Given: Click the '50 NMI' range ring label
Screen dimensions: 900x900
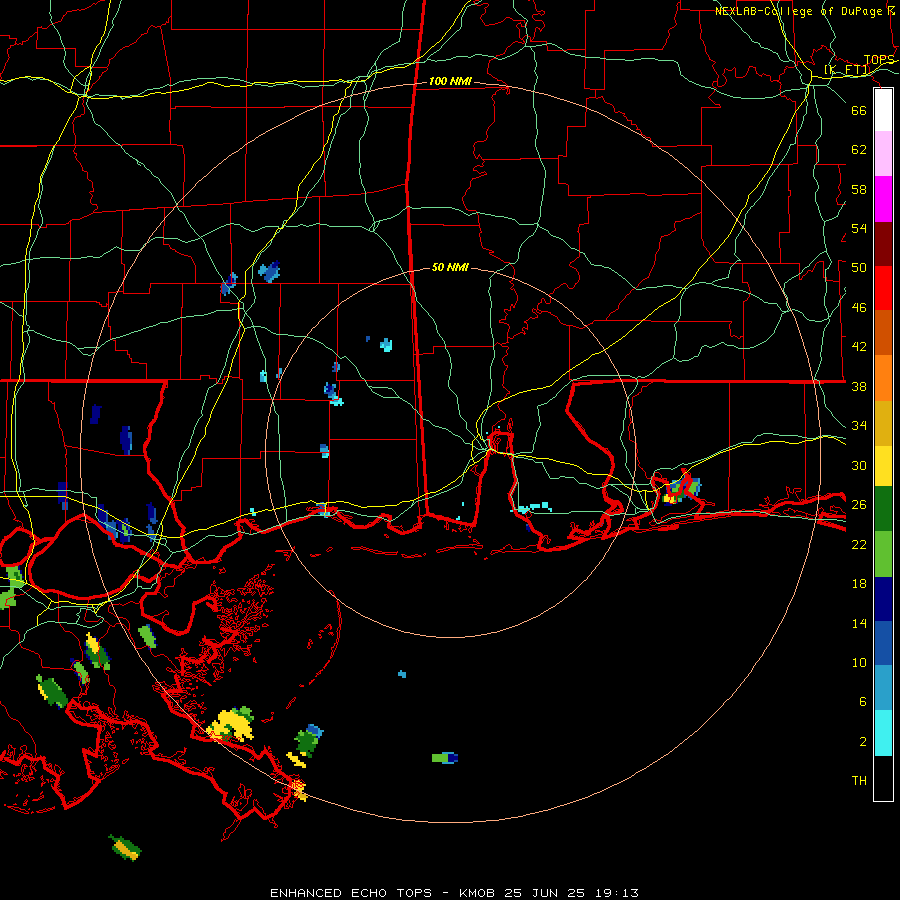Looking at the screenshot, I should pyautogui.click(x=450, y=267).
